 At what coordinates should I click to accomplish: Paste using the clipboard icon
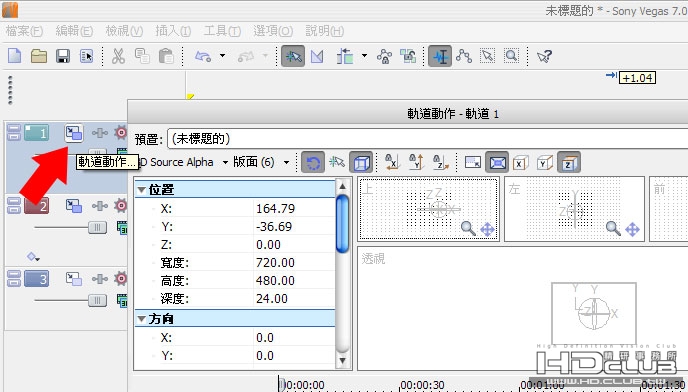click(x=166, y=56)
